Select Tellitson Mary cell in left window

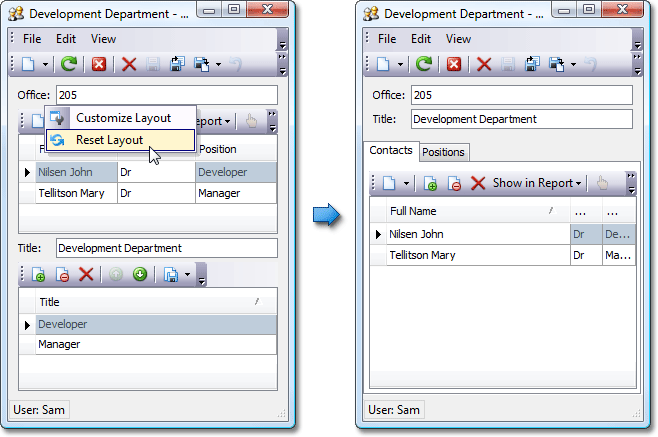point(76,193)
